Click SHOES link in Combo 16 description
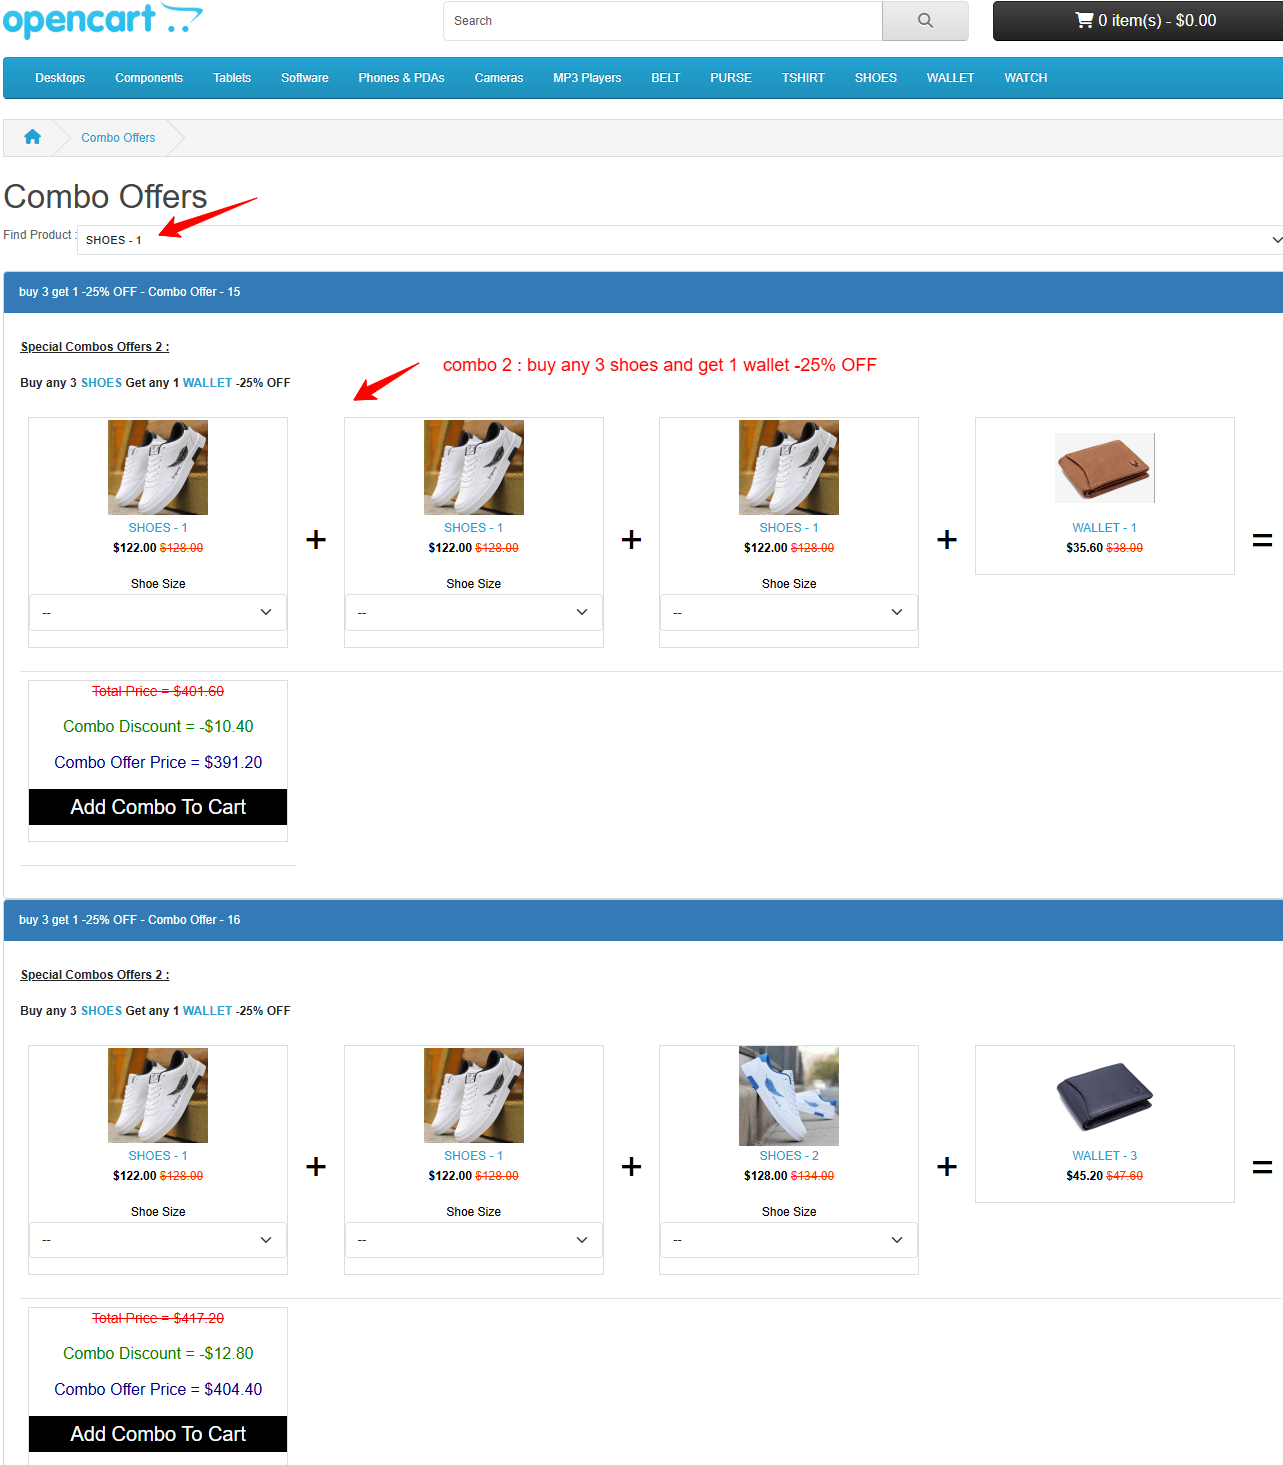Image resolution: width=1283 pixels, height=1465 pixels. (x=101, y=1011)
